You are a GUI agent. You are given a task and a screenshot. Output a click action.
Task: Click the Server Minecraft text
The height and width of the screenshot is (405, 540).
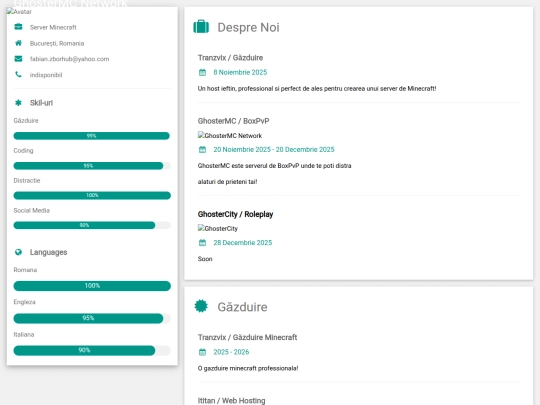[x=53, y=27]
